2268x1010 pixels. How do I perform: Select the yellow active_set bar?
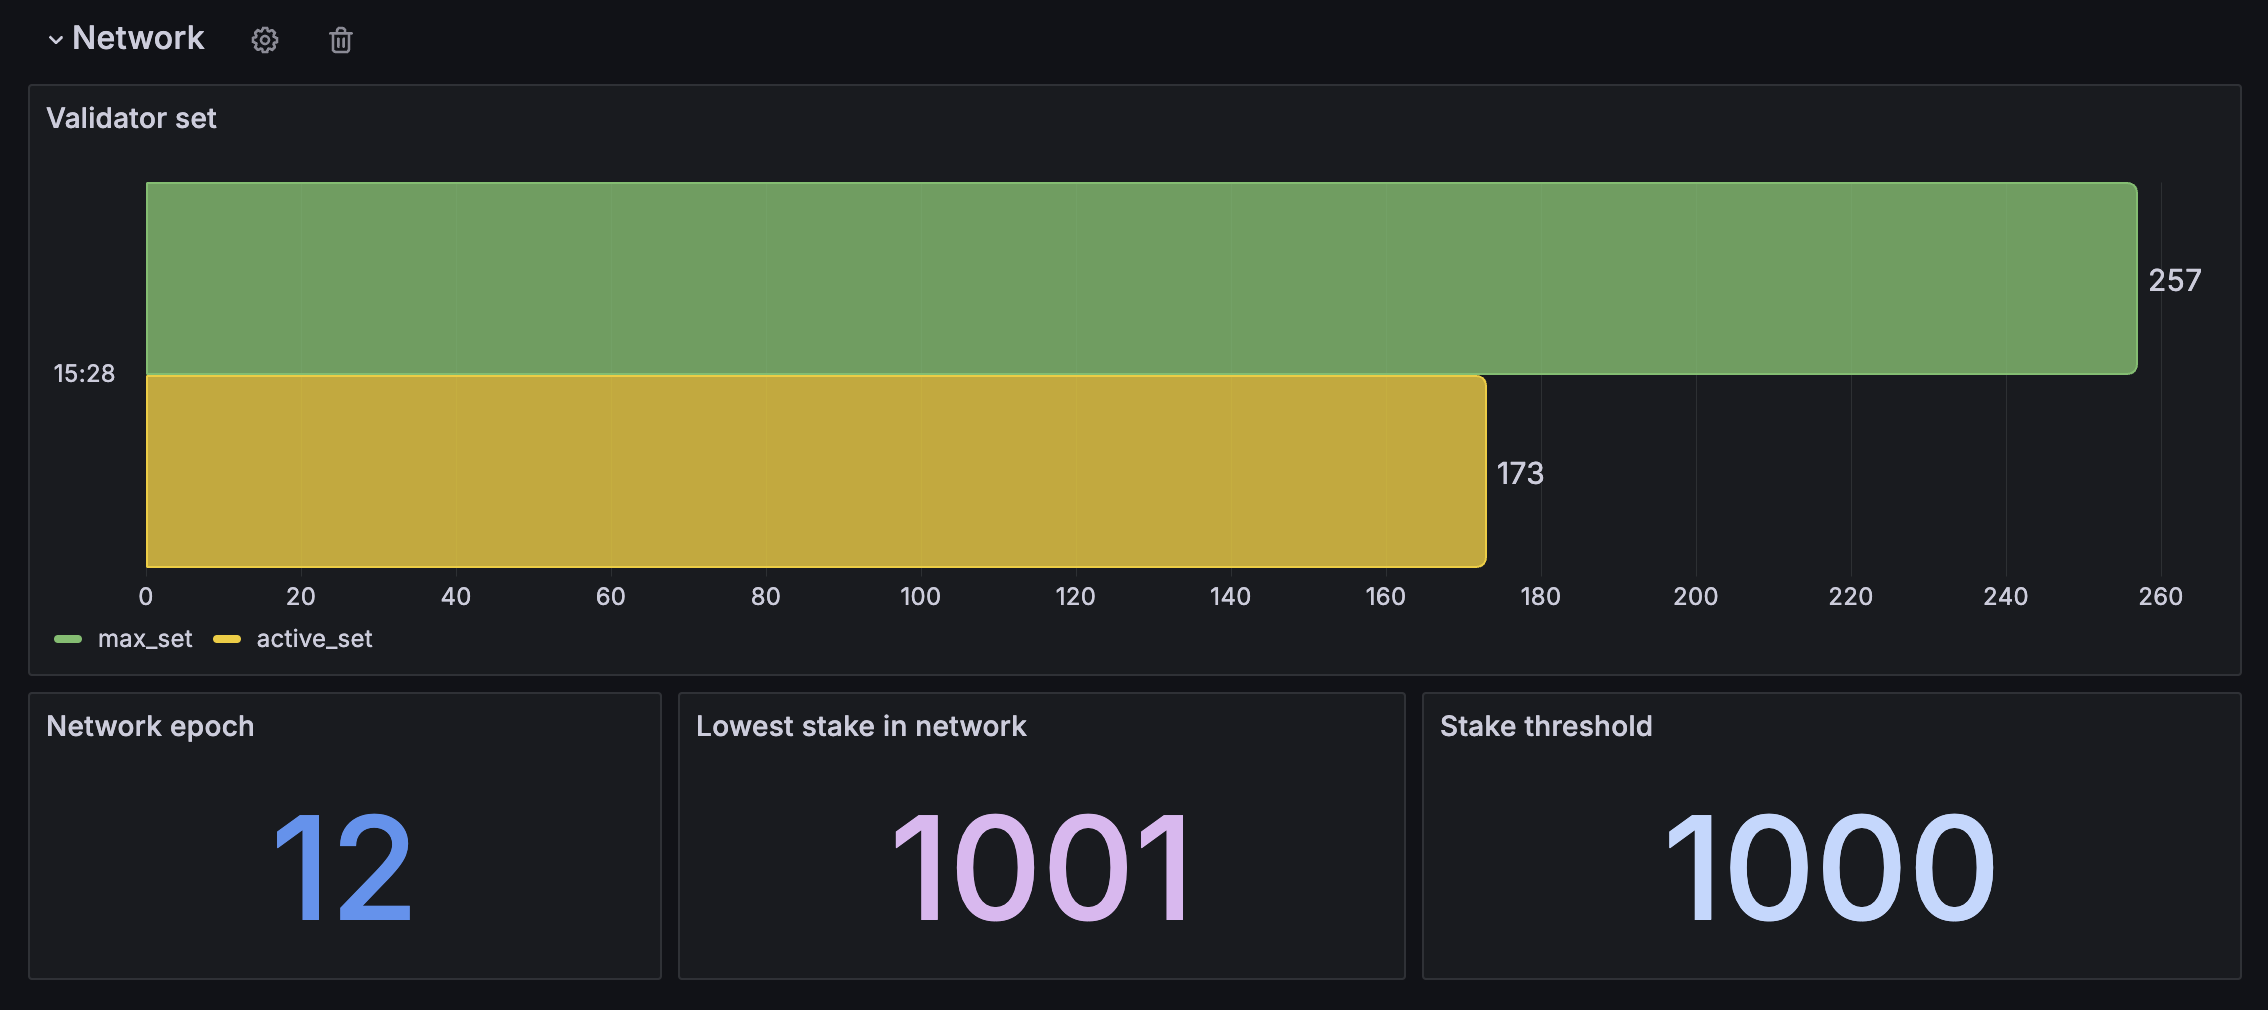point(816,471)
